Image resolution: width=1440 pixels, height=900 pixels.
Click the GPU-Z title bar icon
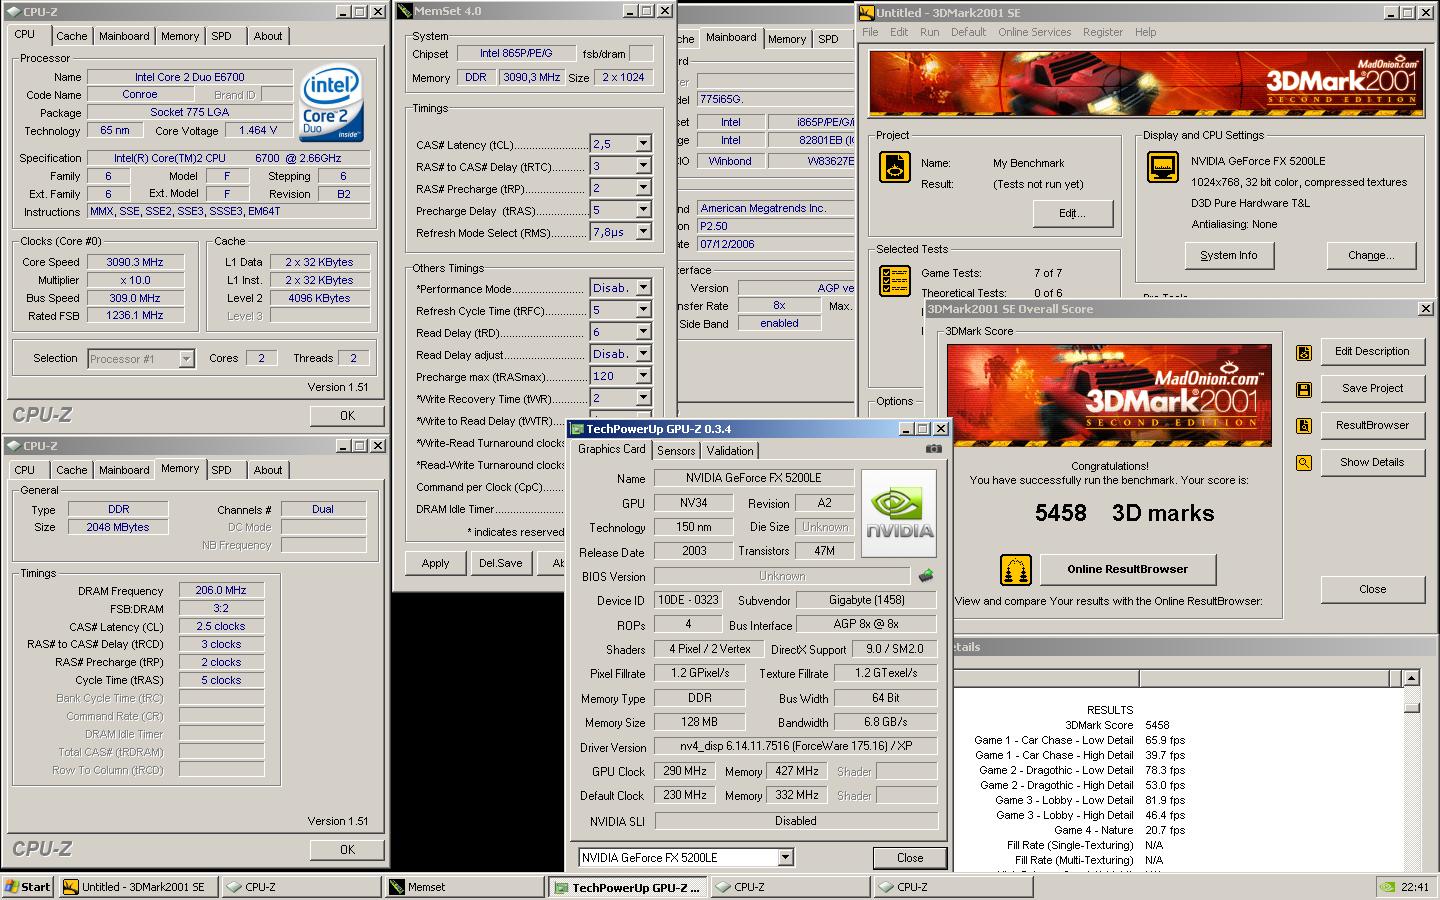coord(577,429)
